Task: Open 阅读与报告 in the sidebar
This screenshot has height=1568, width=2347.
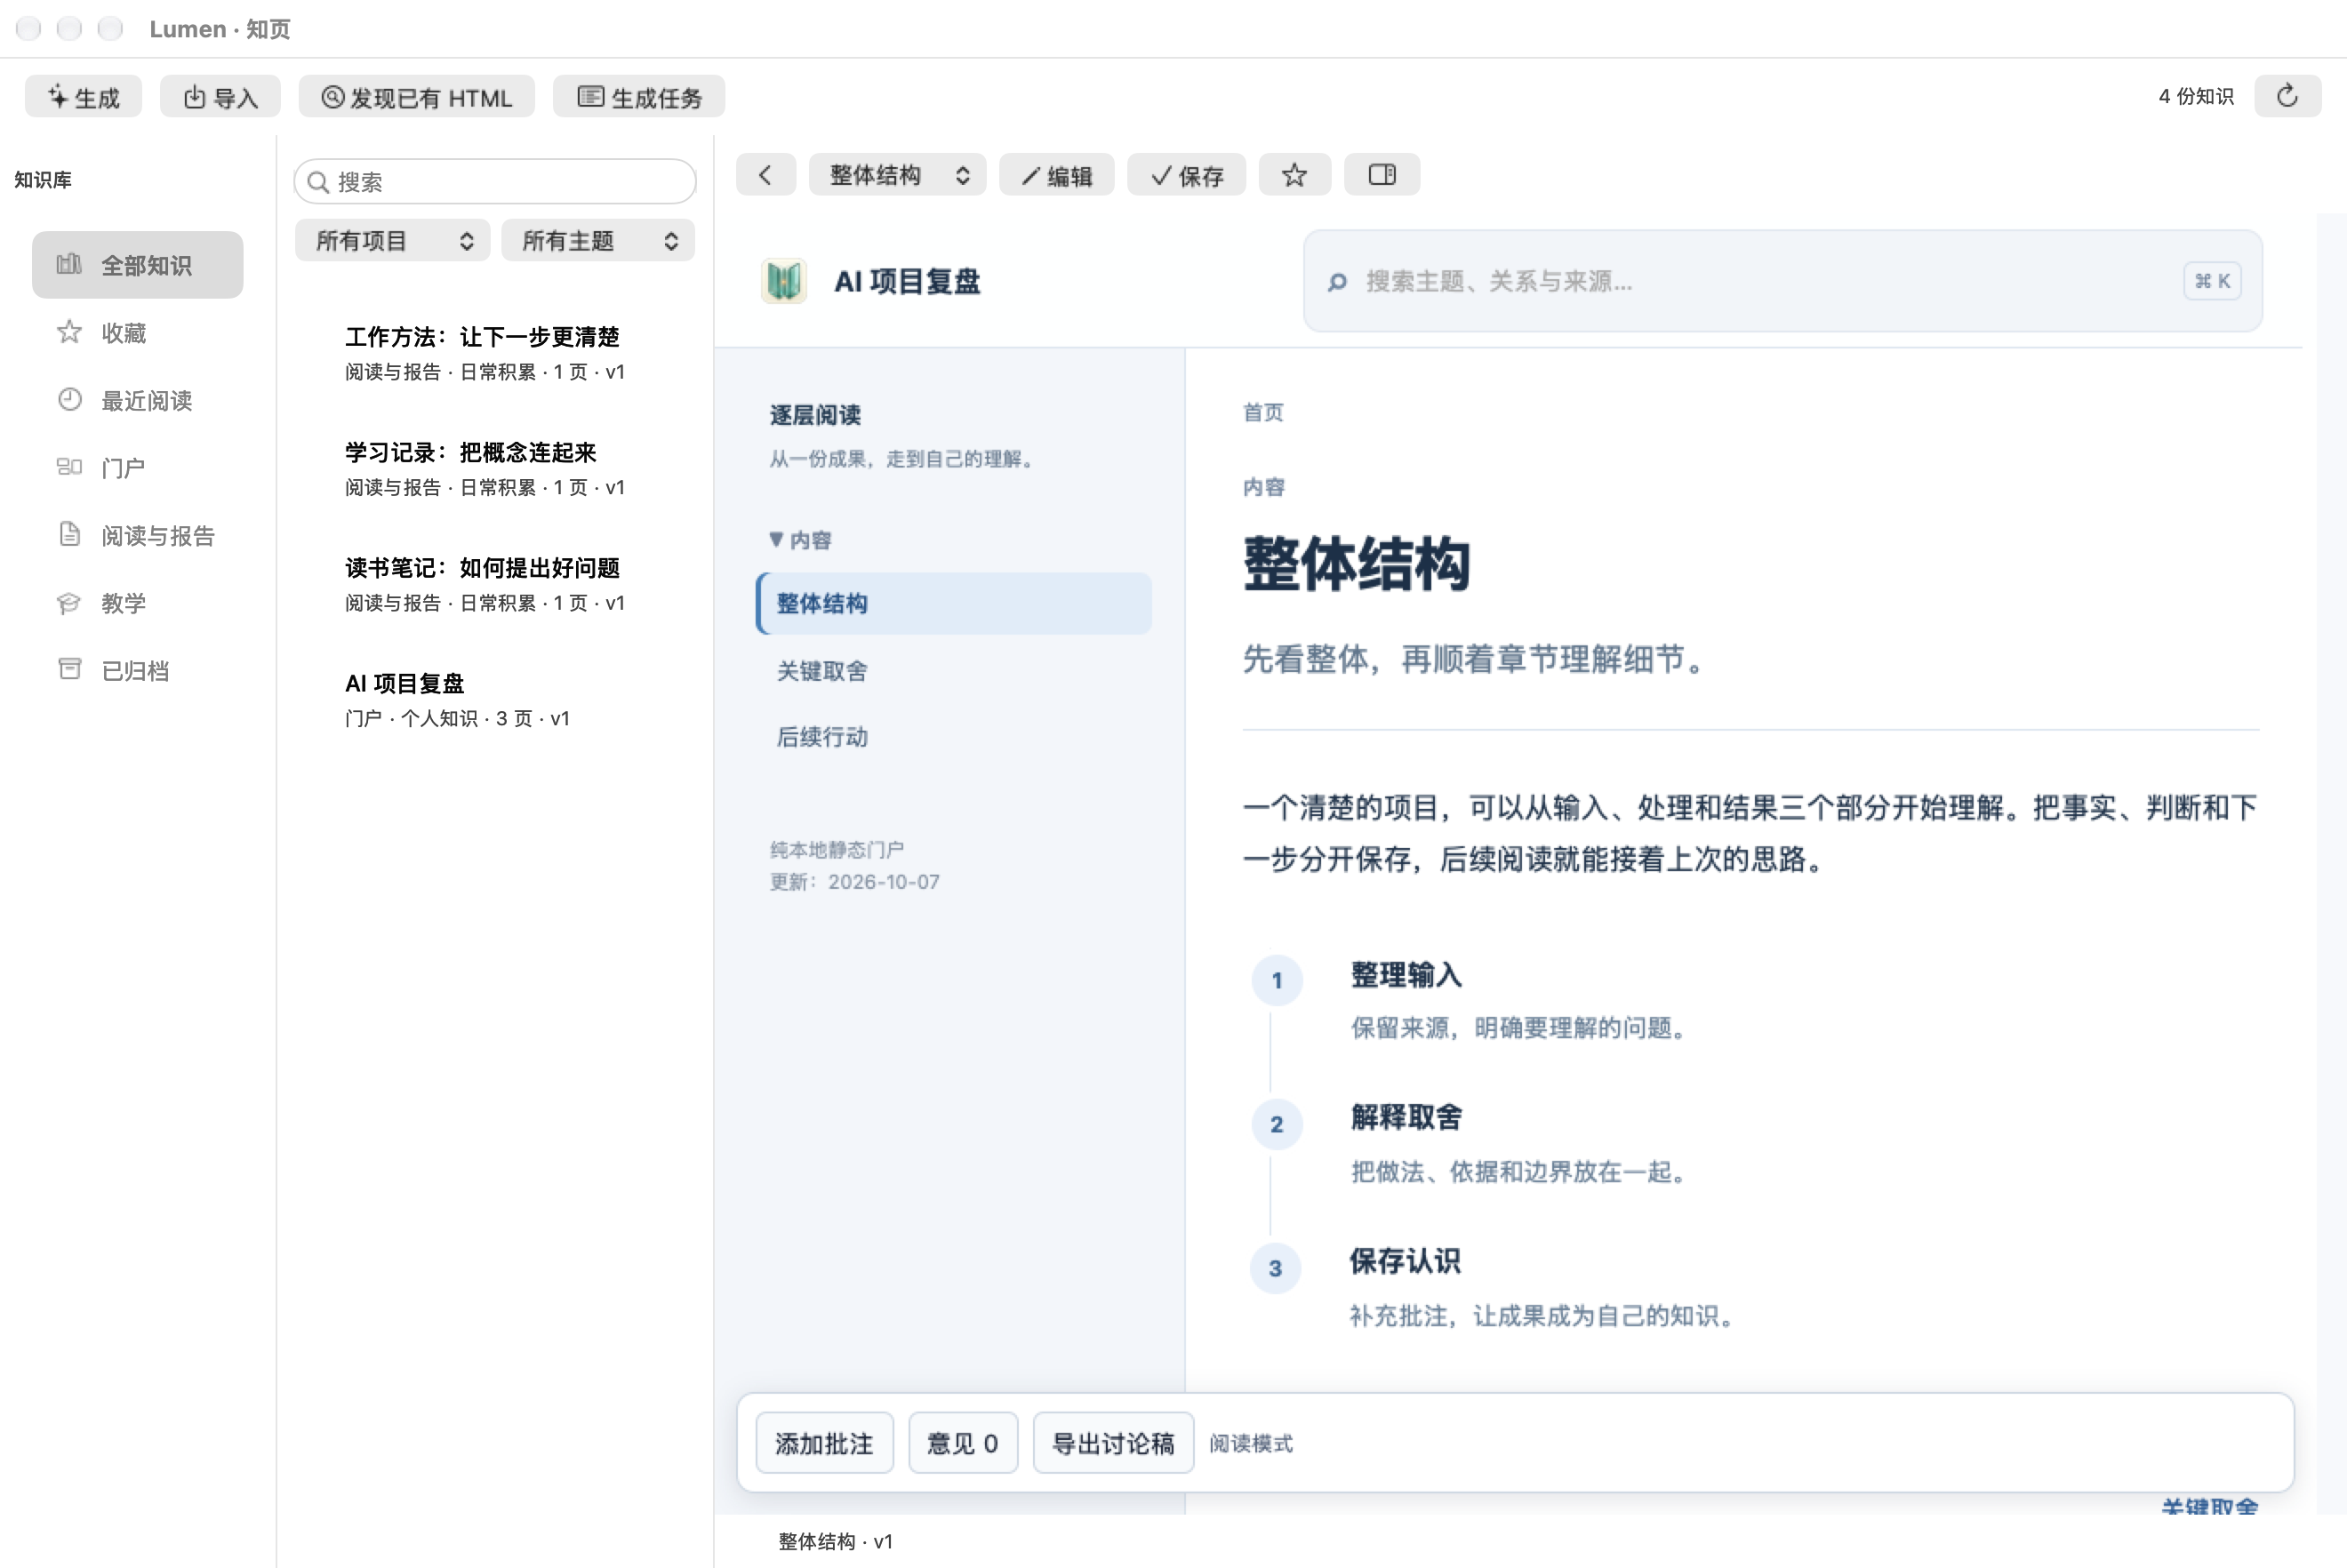Action: pyautogui.click(x=138, y=535)
